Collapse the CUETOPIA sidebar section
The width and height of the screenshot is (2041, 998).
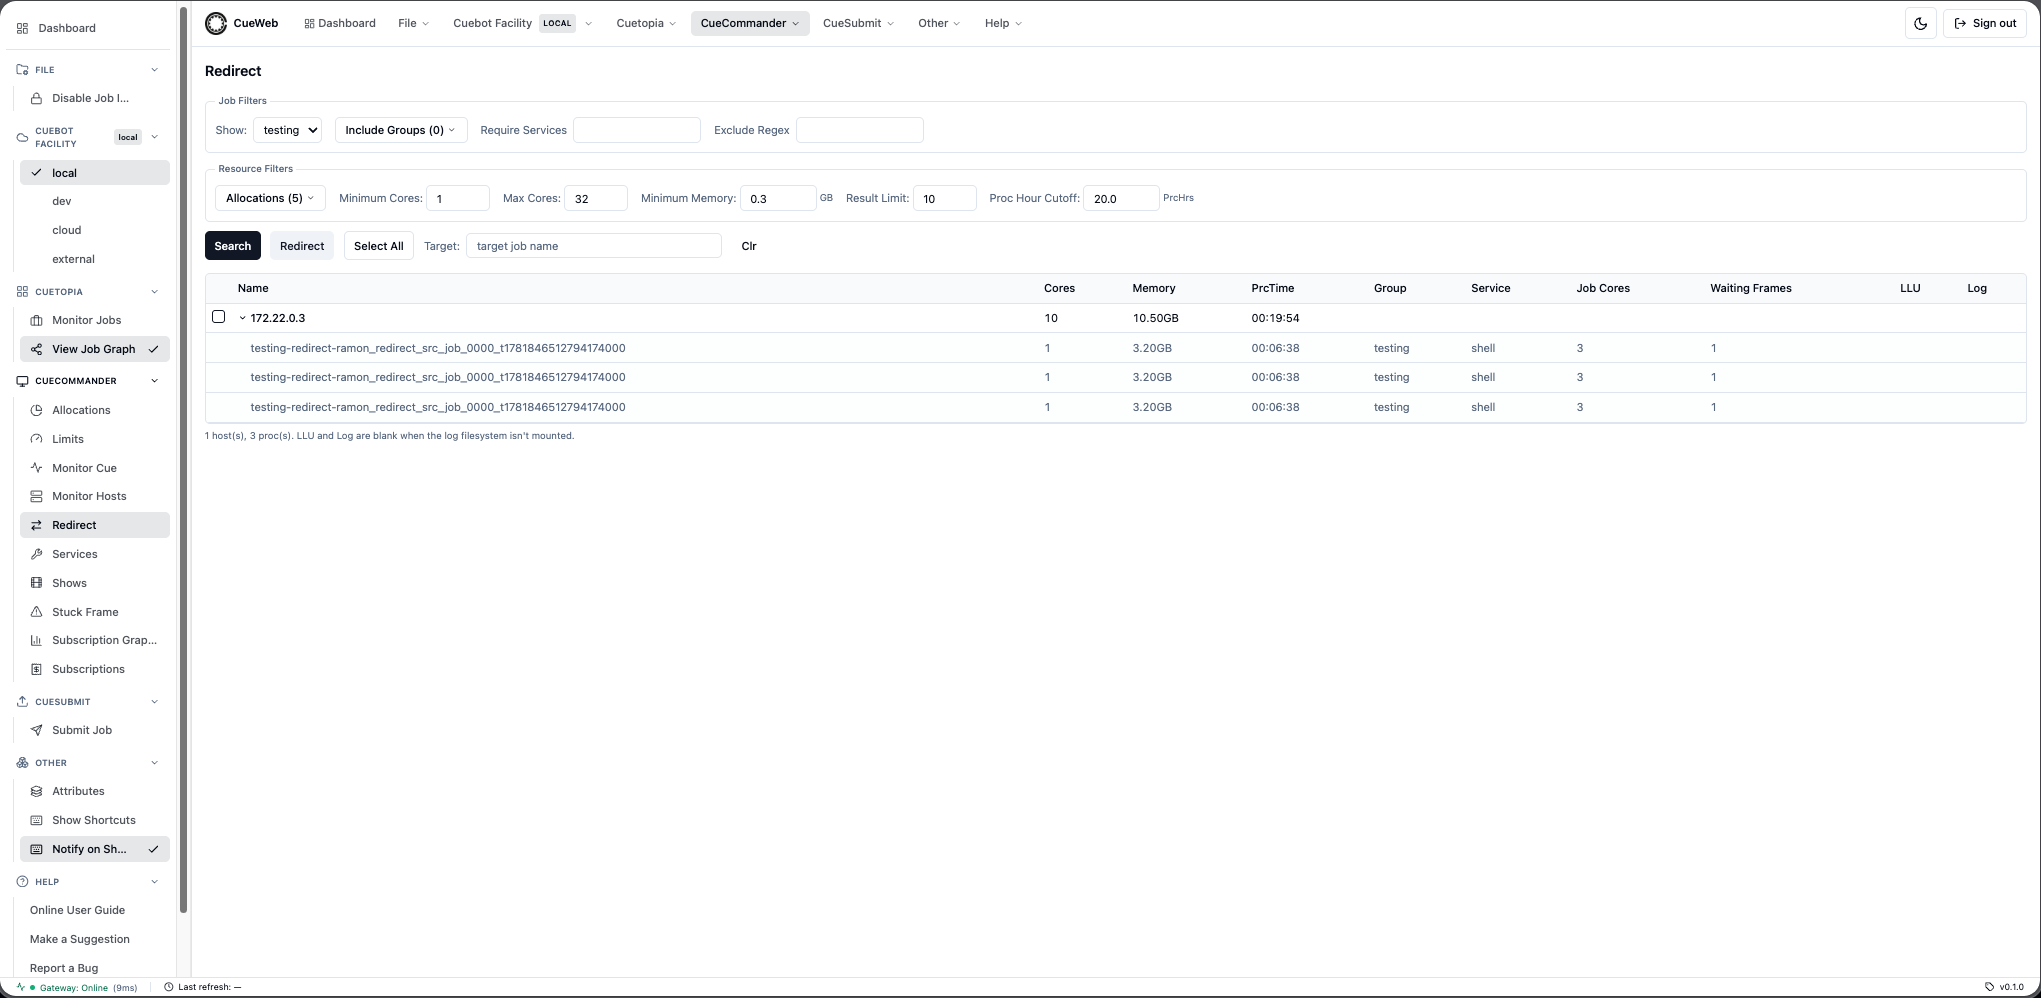point(154,292)
